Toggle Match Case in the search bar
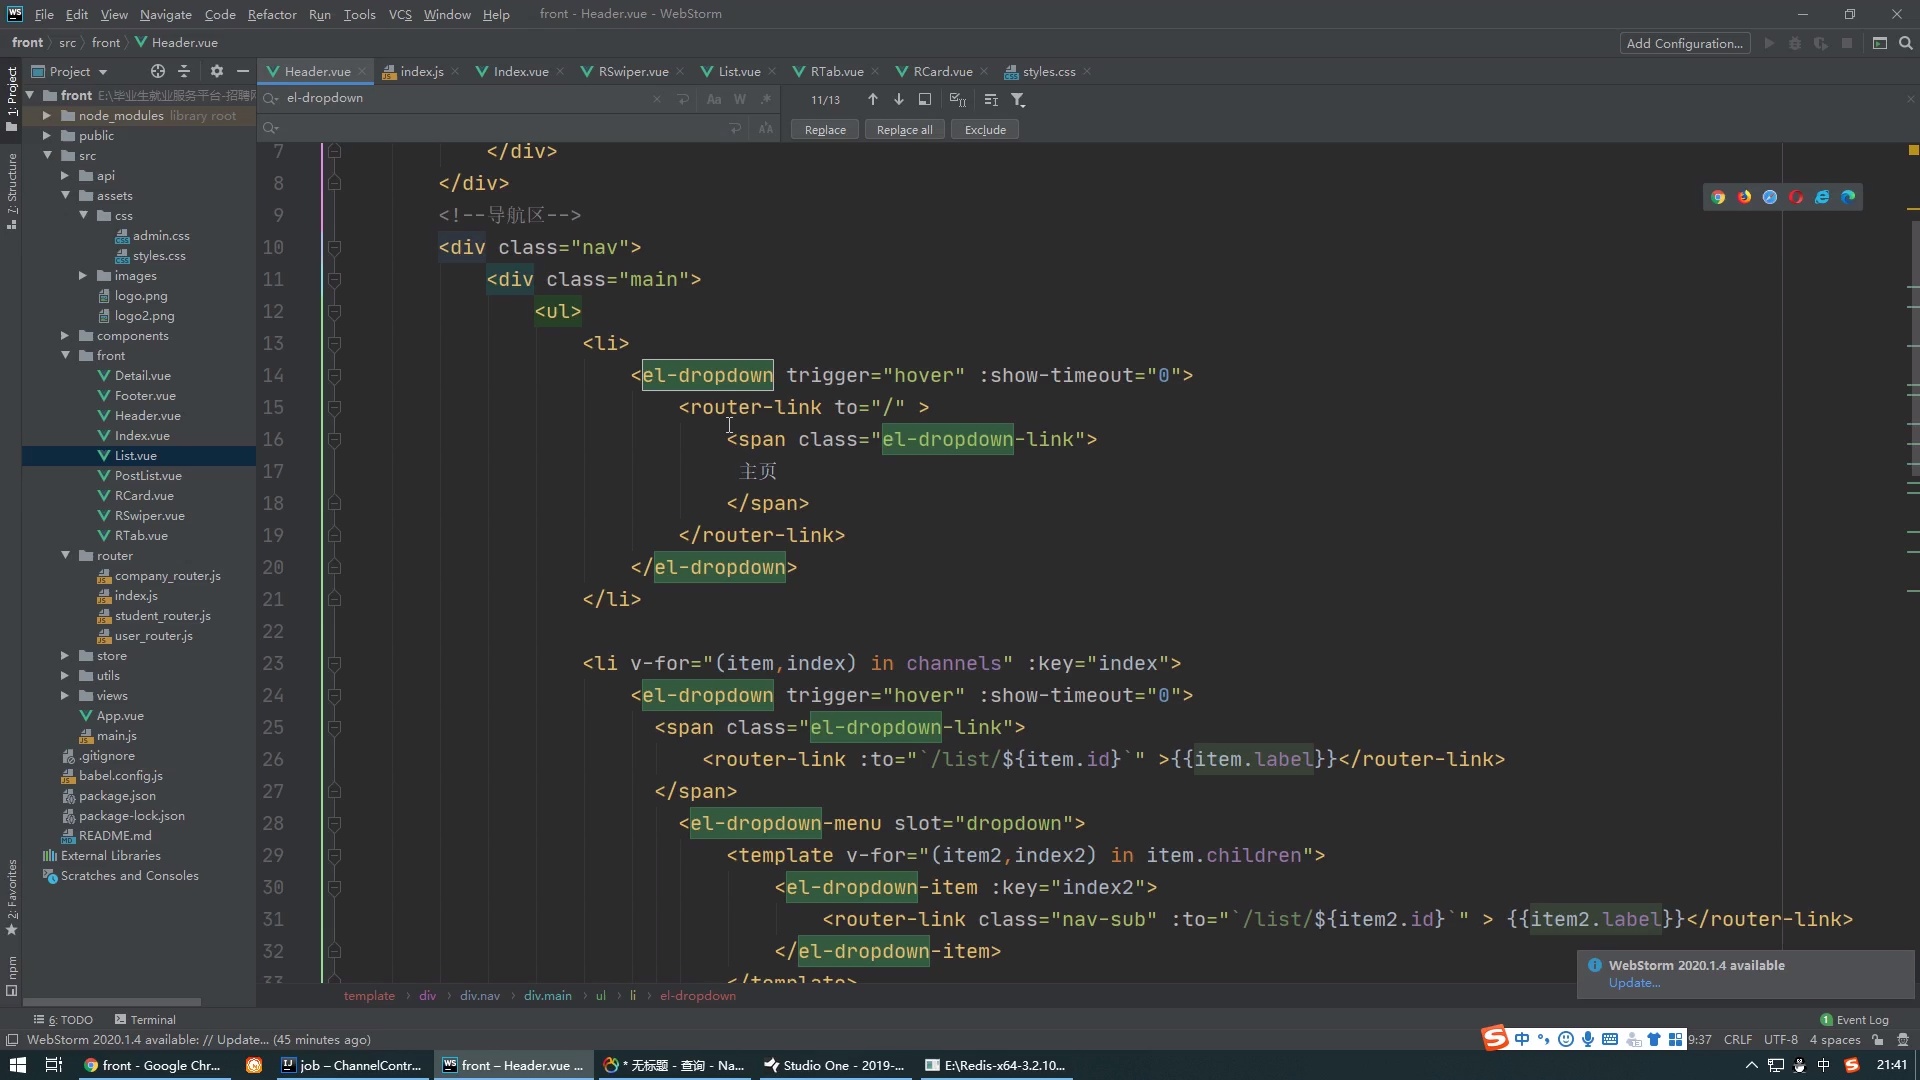Viewport: 1920px width, 1080px height. 714,99
